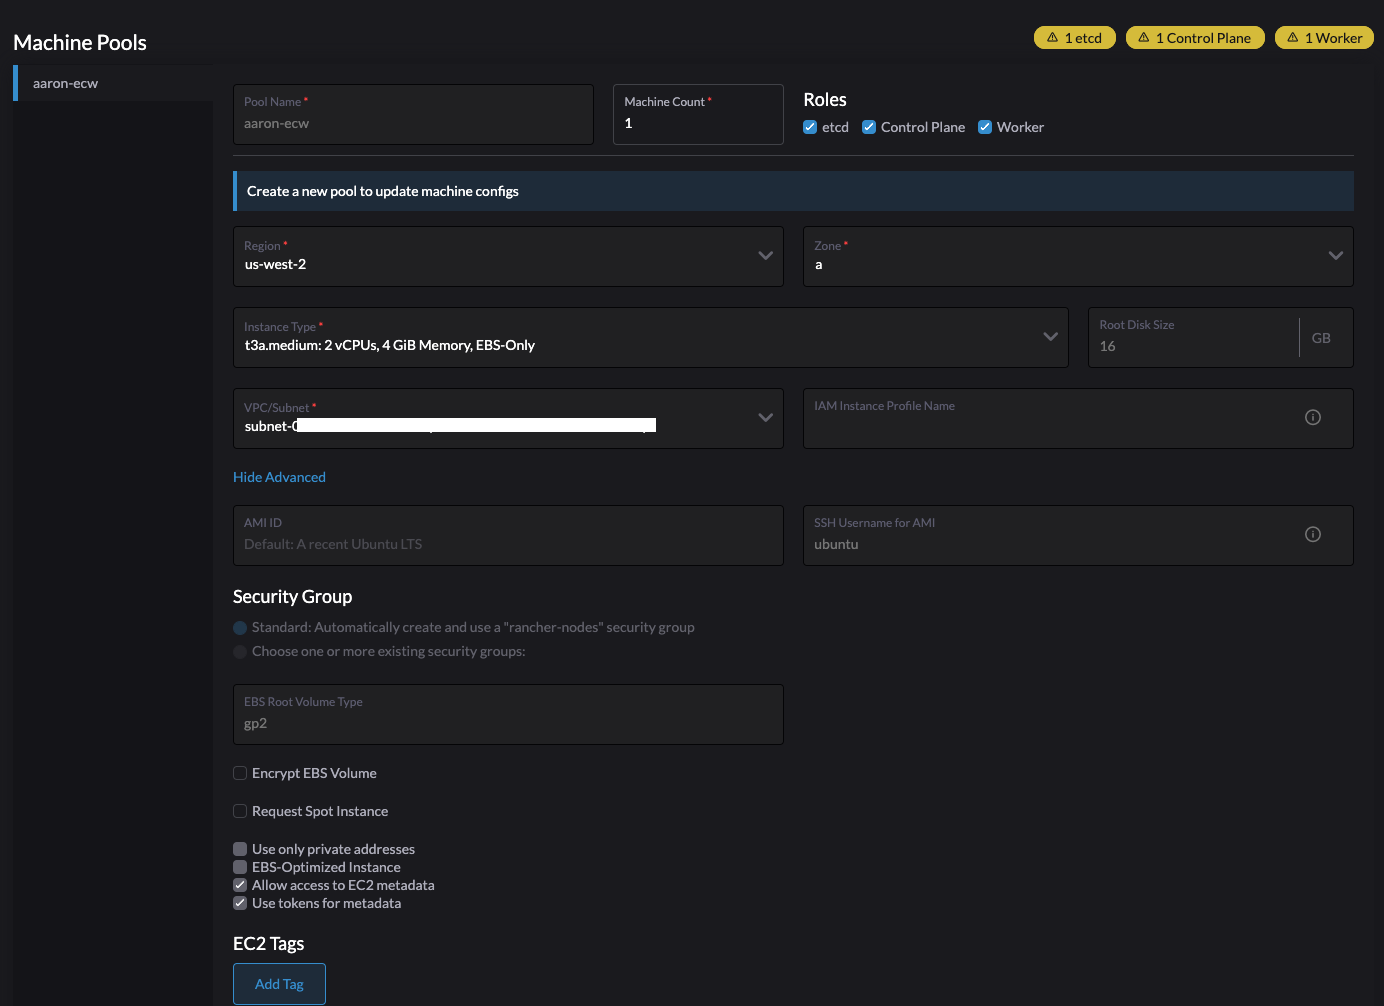Image resolution: width=1384 pixels, height=1006 pixels.
Task: Click the warning icon on the 1 etcd badge
Action: click(1053, 37)
